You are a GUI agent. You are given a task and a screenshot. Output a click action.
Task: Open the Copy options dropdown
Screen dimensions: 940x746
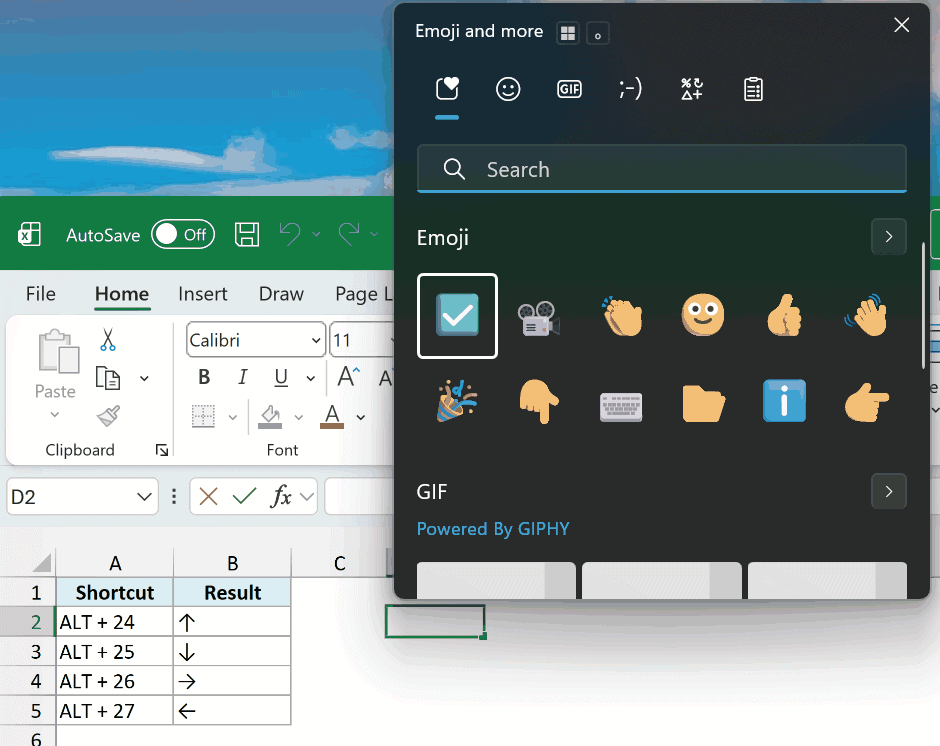tap(144, 378)
